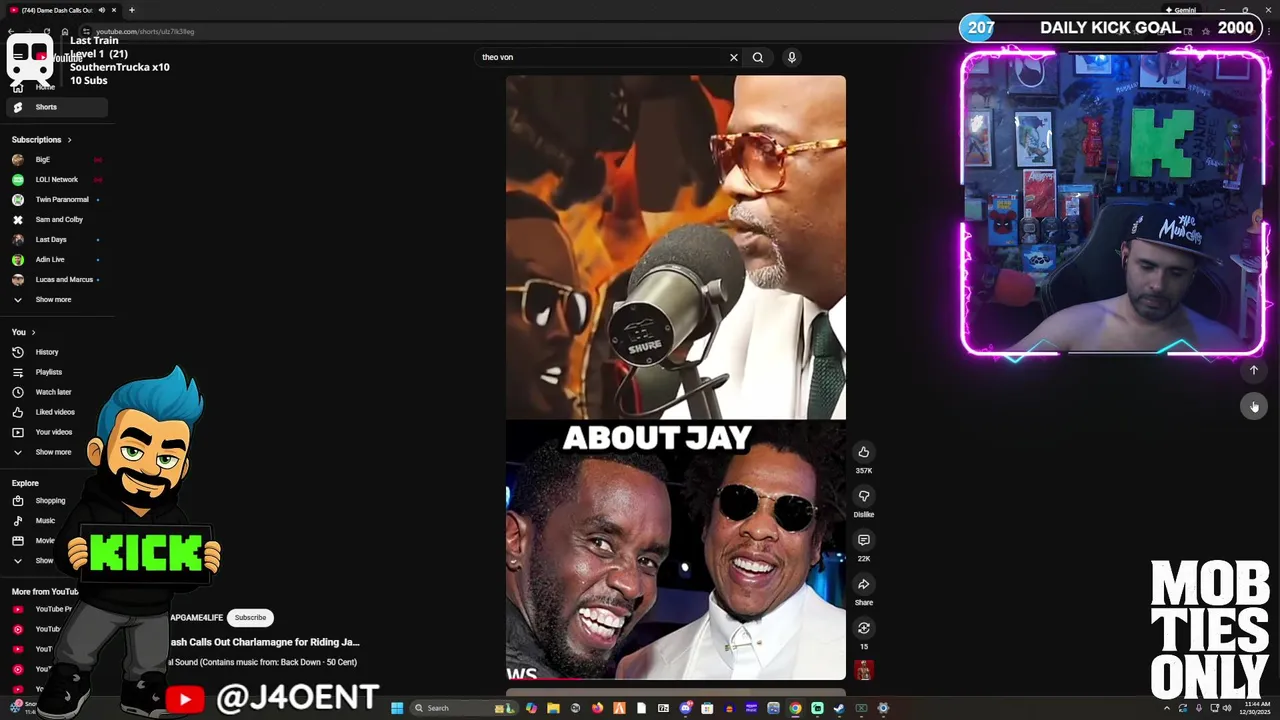Open Steam from the taskbar
Image resolution: width=1280 pixels, height=720 pixels.
839,708
